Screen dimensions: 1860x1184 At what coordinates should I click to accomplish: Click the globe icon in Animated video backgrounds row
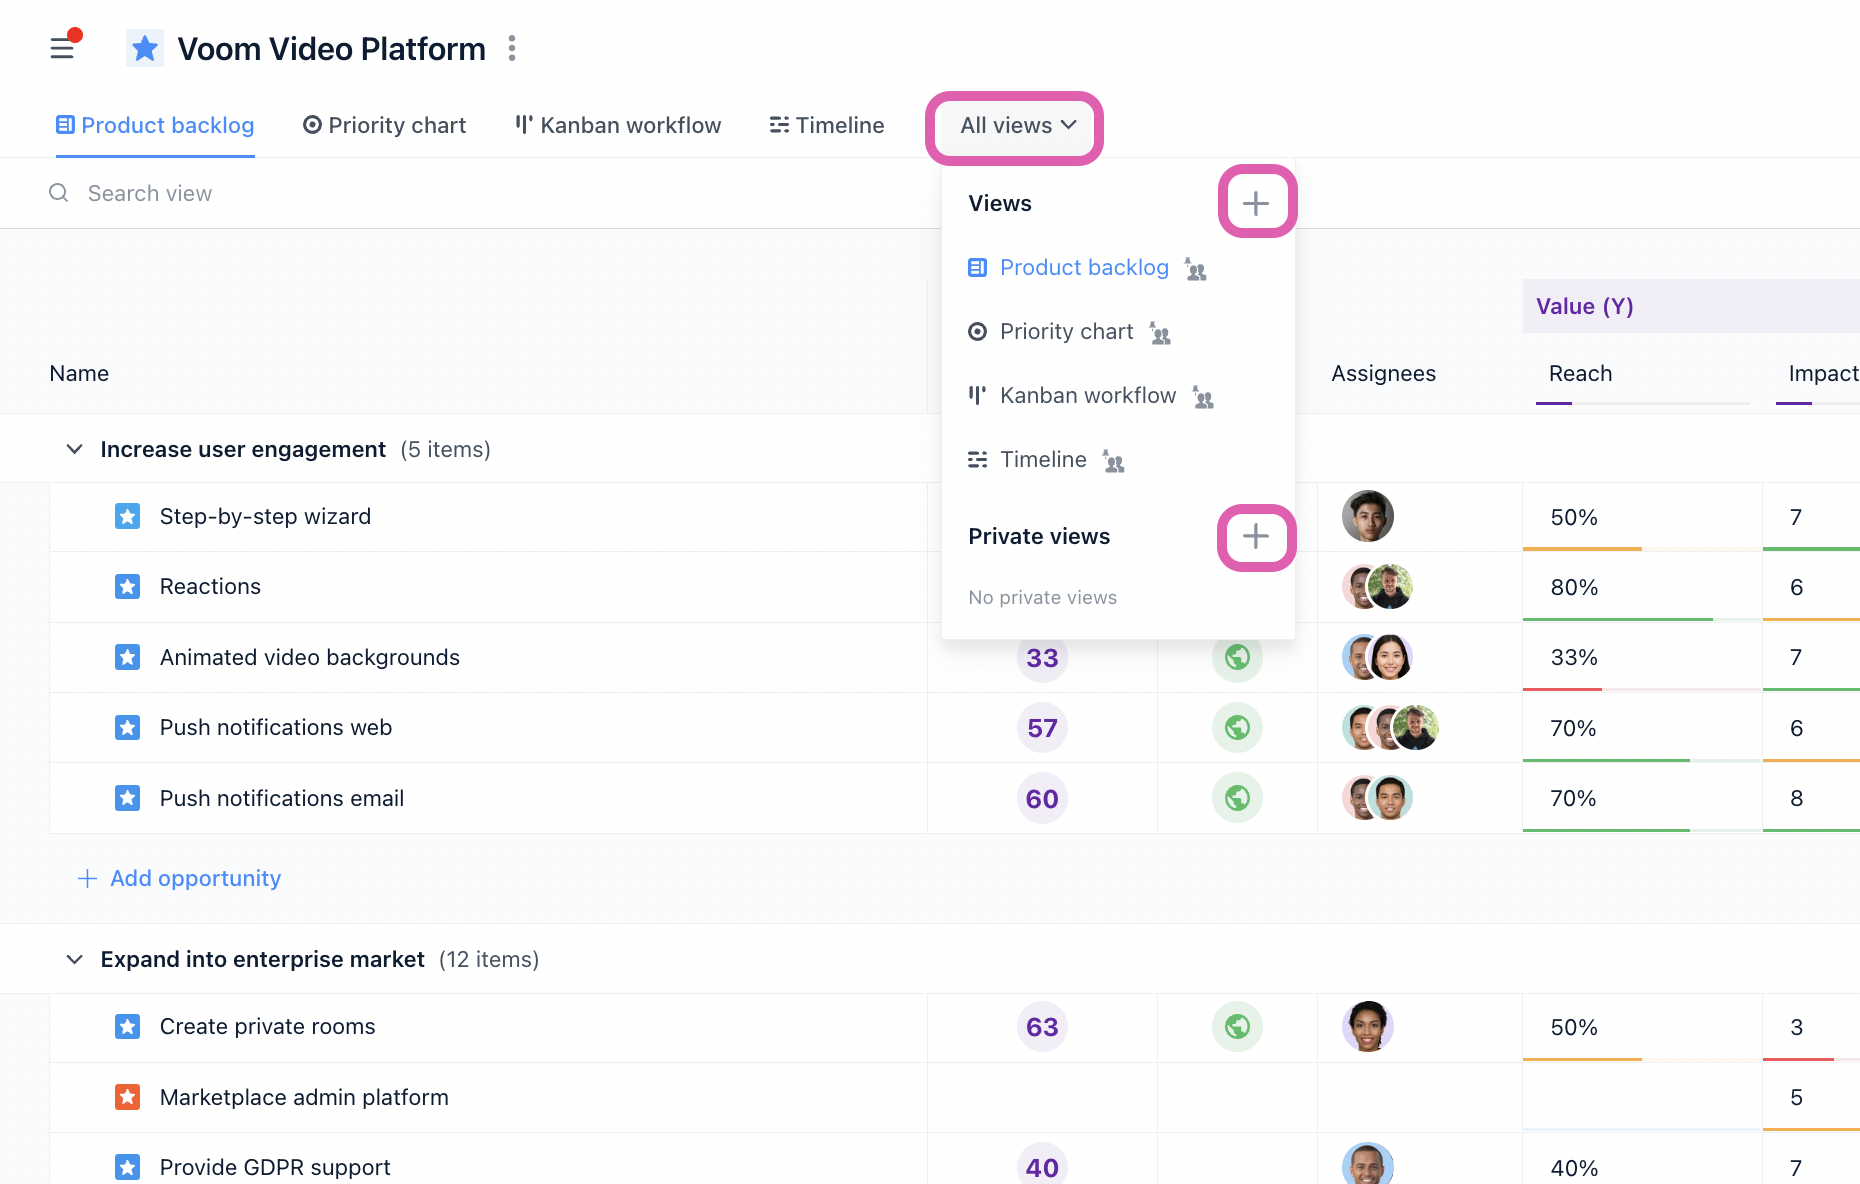(x=1237, y=657)
